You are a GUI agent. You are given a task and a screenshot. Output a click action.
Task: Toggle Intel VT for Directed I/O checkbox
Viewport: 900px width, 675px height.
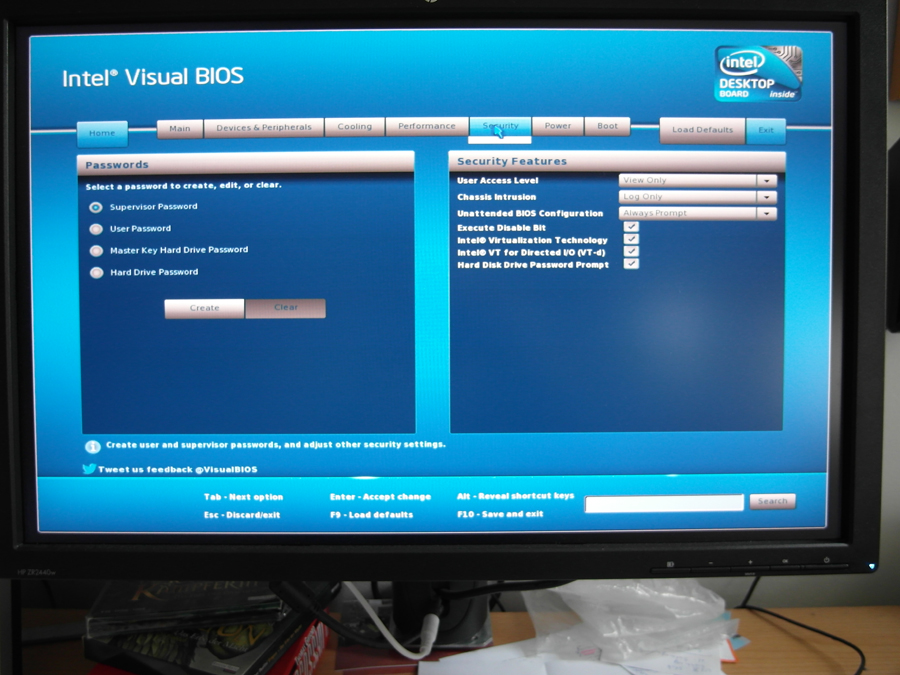[631, 251]
